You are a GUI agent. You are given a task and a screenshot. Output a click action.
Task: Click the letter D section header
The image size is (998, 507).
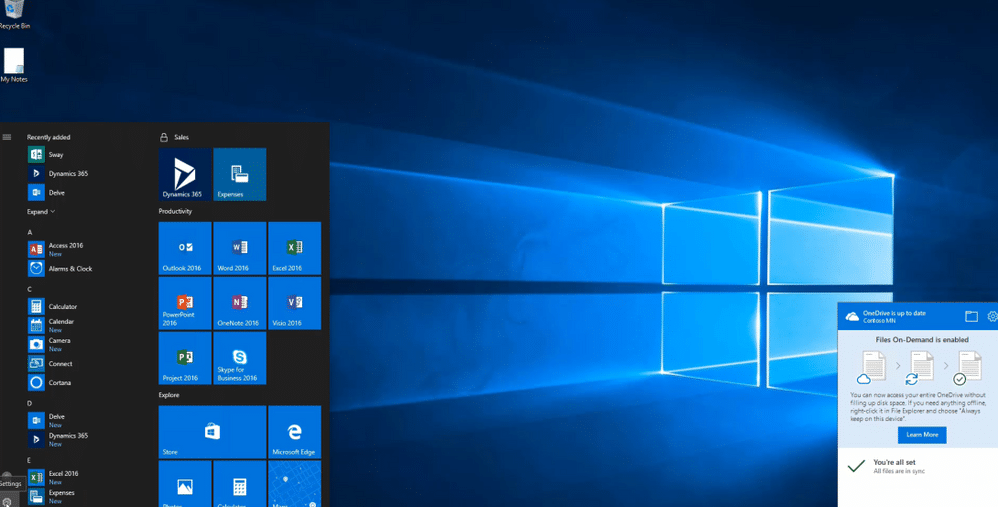point(29,403)
